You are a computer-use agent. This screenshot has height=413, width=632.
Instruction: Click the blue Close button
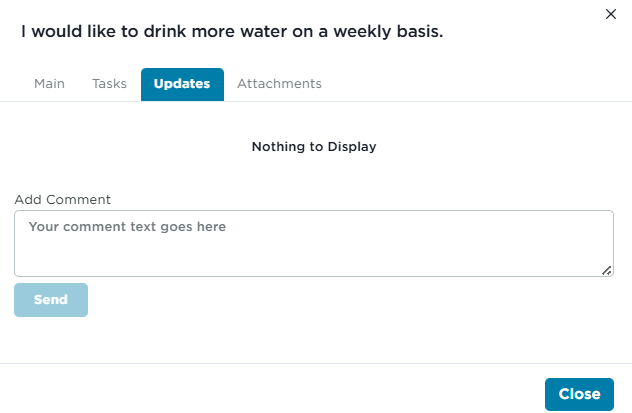click(x=579, y=394)
